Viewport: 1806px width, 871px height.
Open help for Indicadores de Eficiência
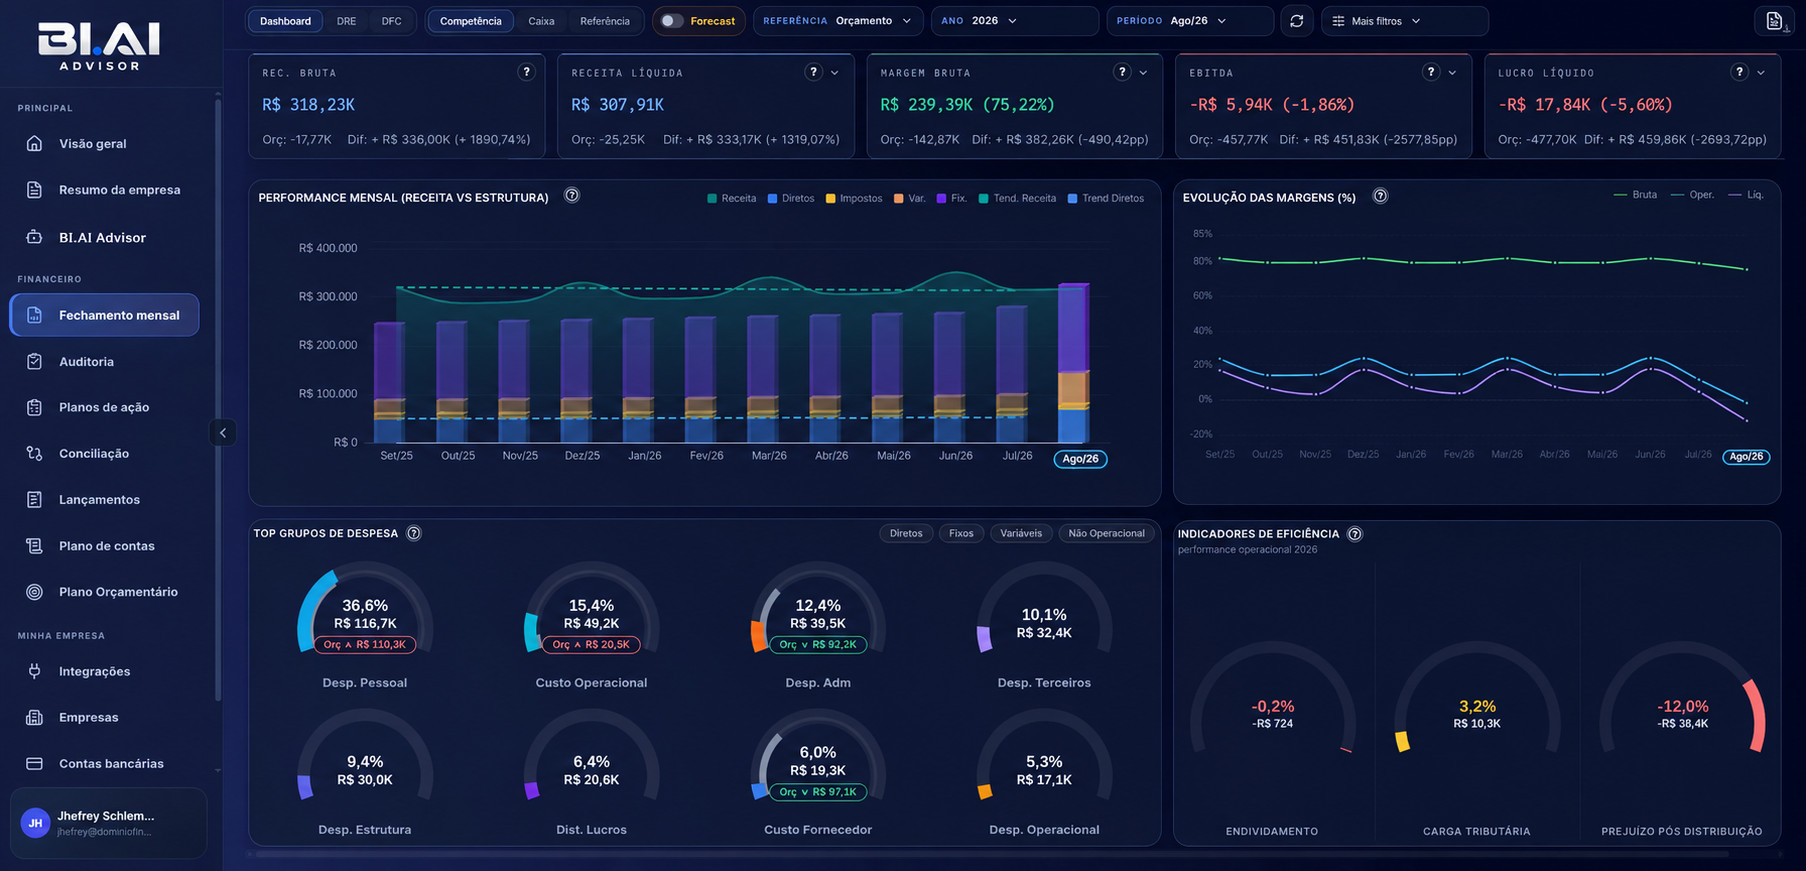[1355, 534]
